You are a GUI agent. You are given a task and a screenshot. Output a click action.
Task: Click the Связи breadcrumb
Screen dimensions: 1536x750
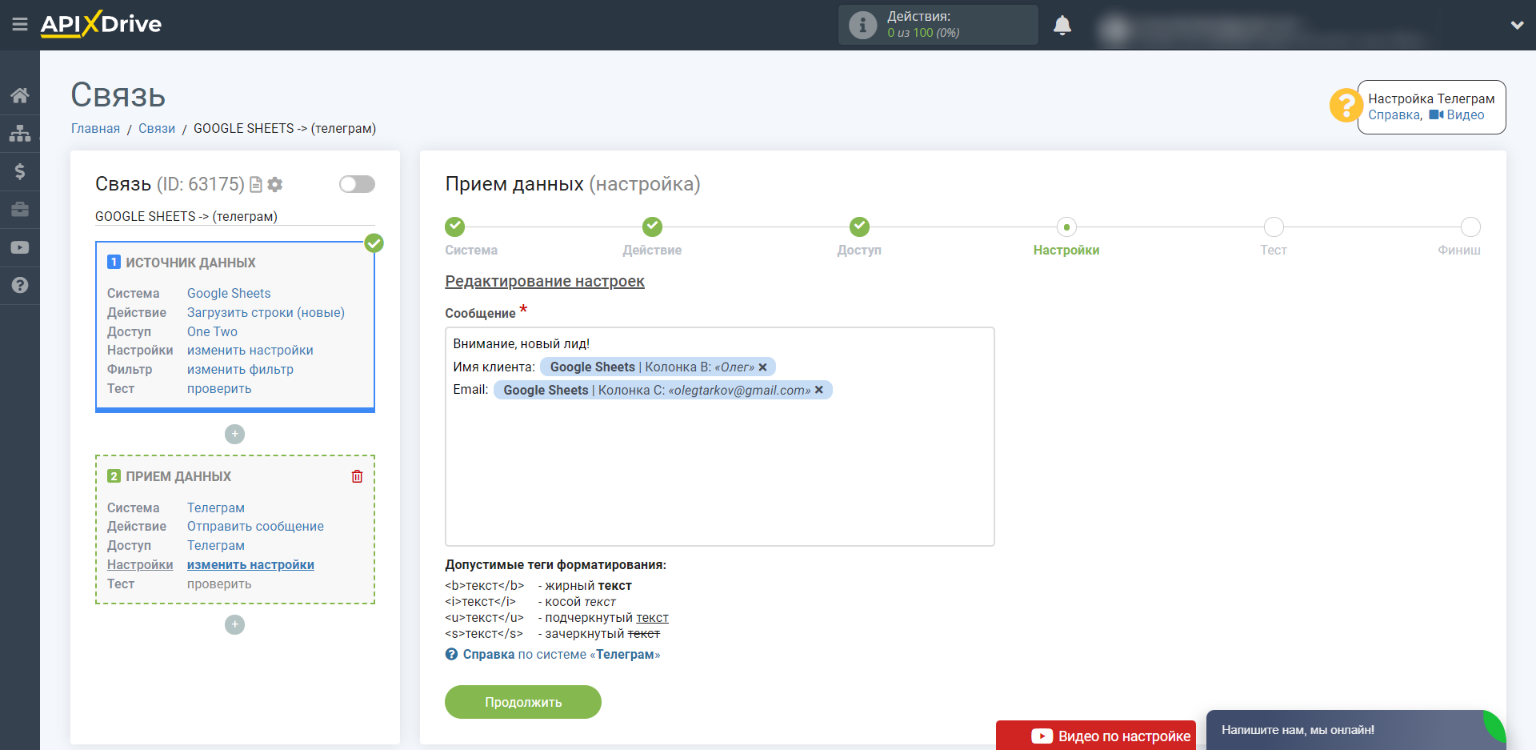[157, 128]
